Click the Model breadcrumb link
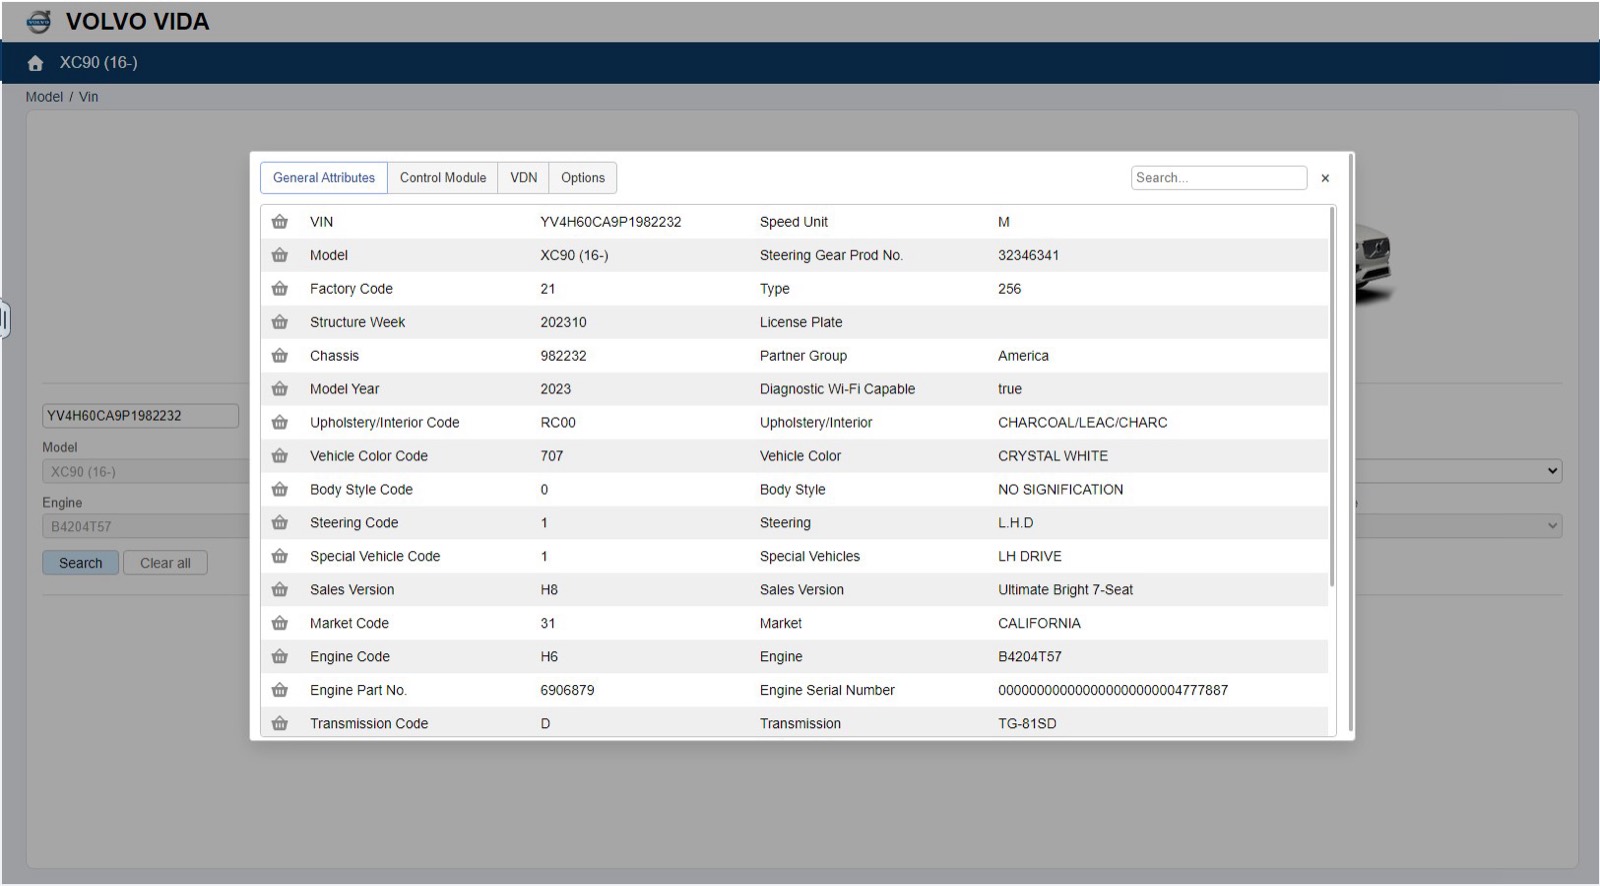The width and height of the screenshot is (1600, 886). [x=44, y=97]
